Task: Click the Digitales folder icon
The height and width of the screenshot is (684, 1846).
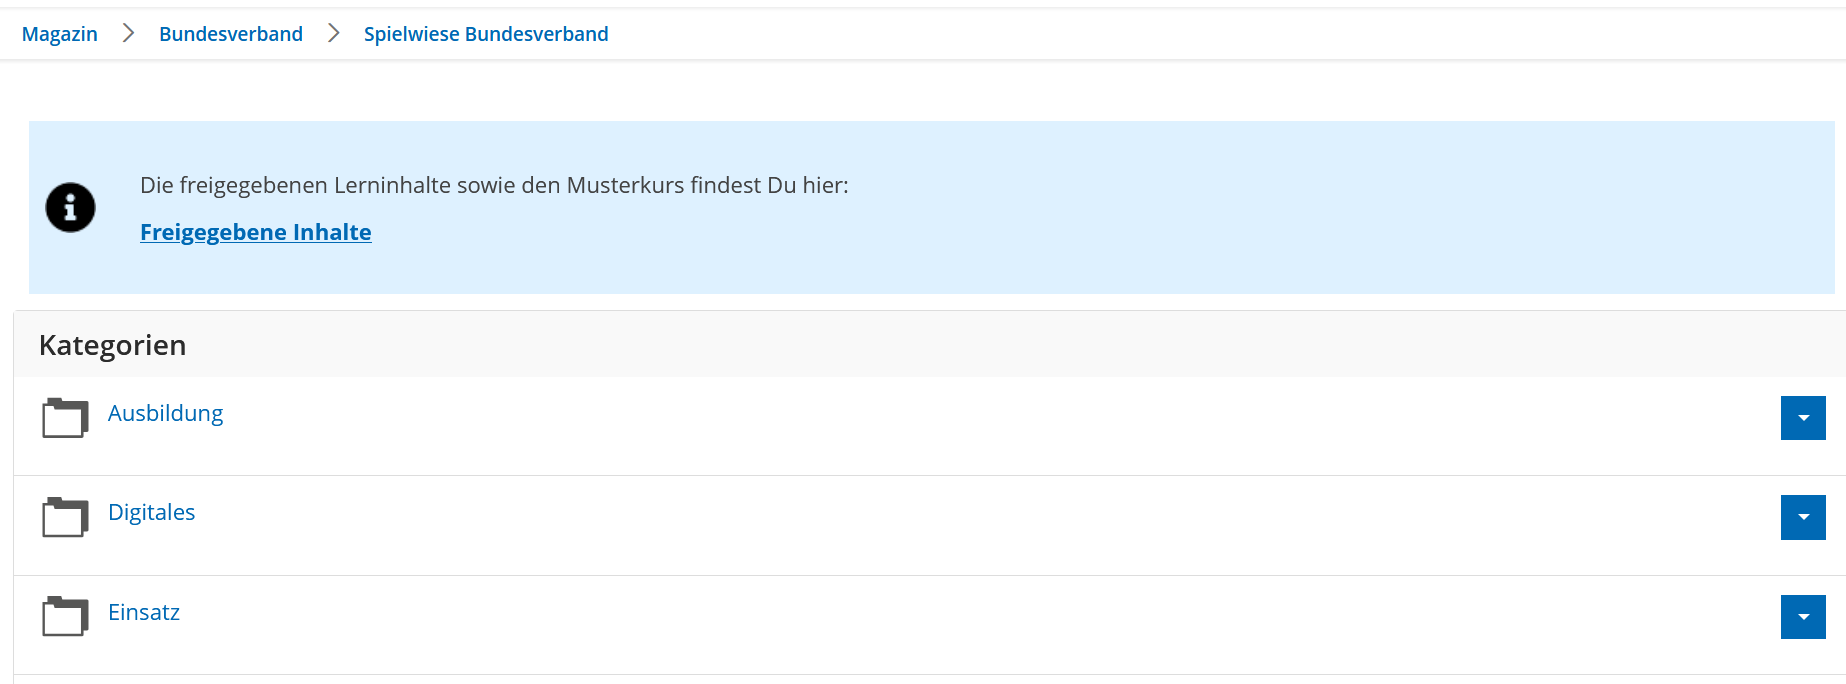Action: point(65,517)
